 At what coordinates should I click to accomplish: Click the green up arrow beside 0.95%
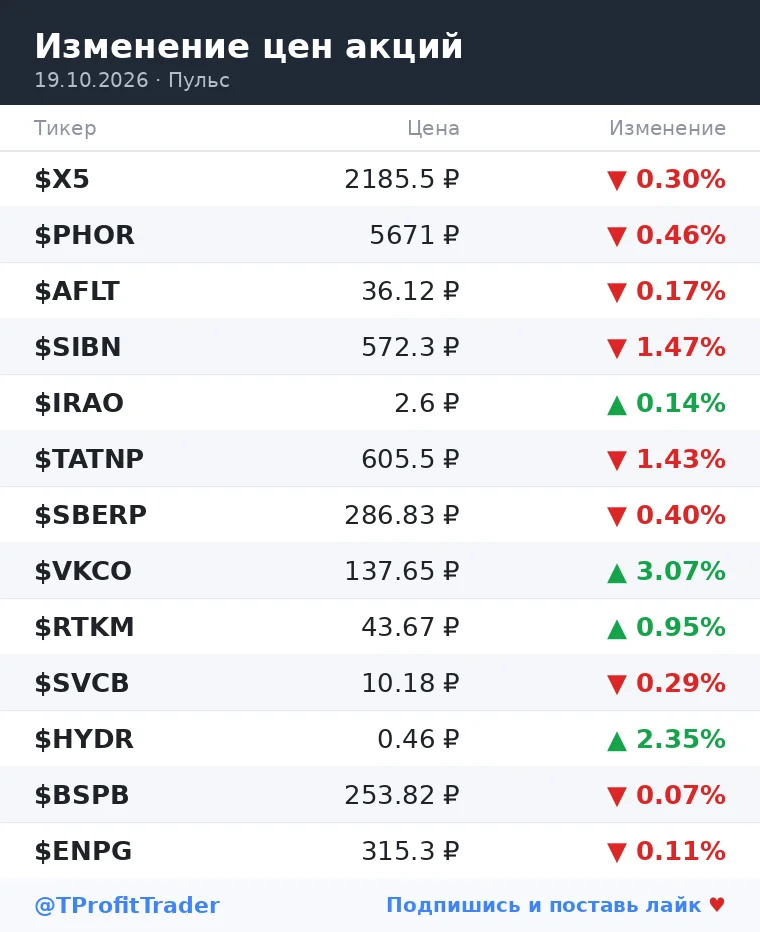[x=617, y=629]
